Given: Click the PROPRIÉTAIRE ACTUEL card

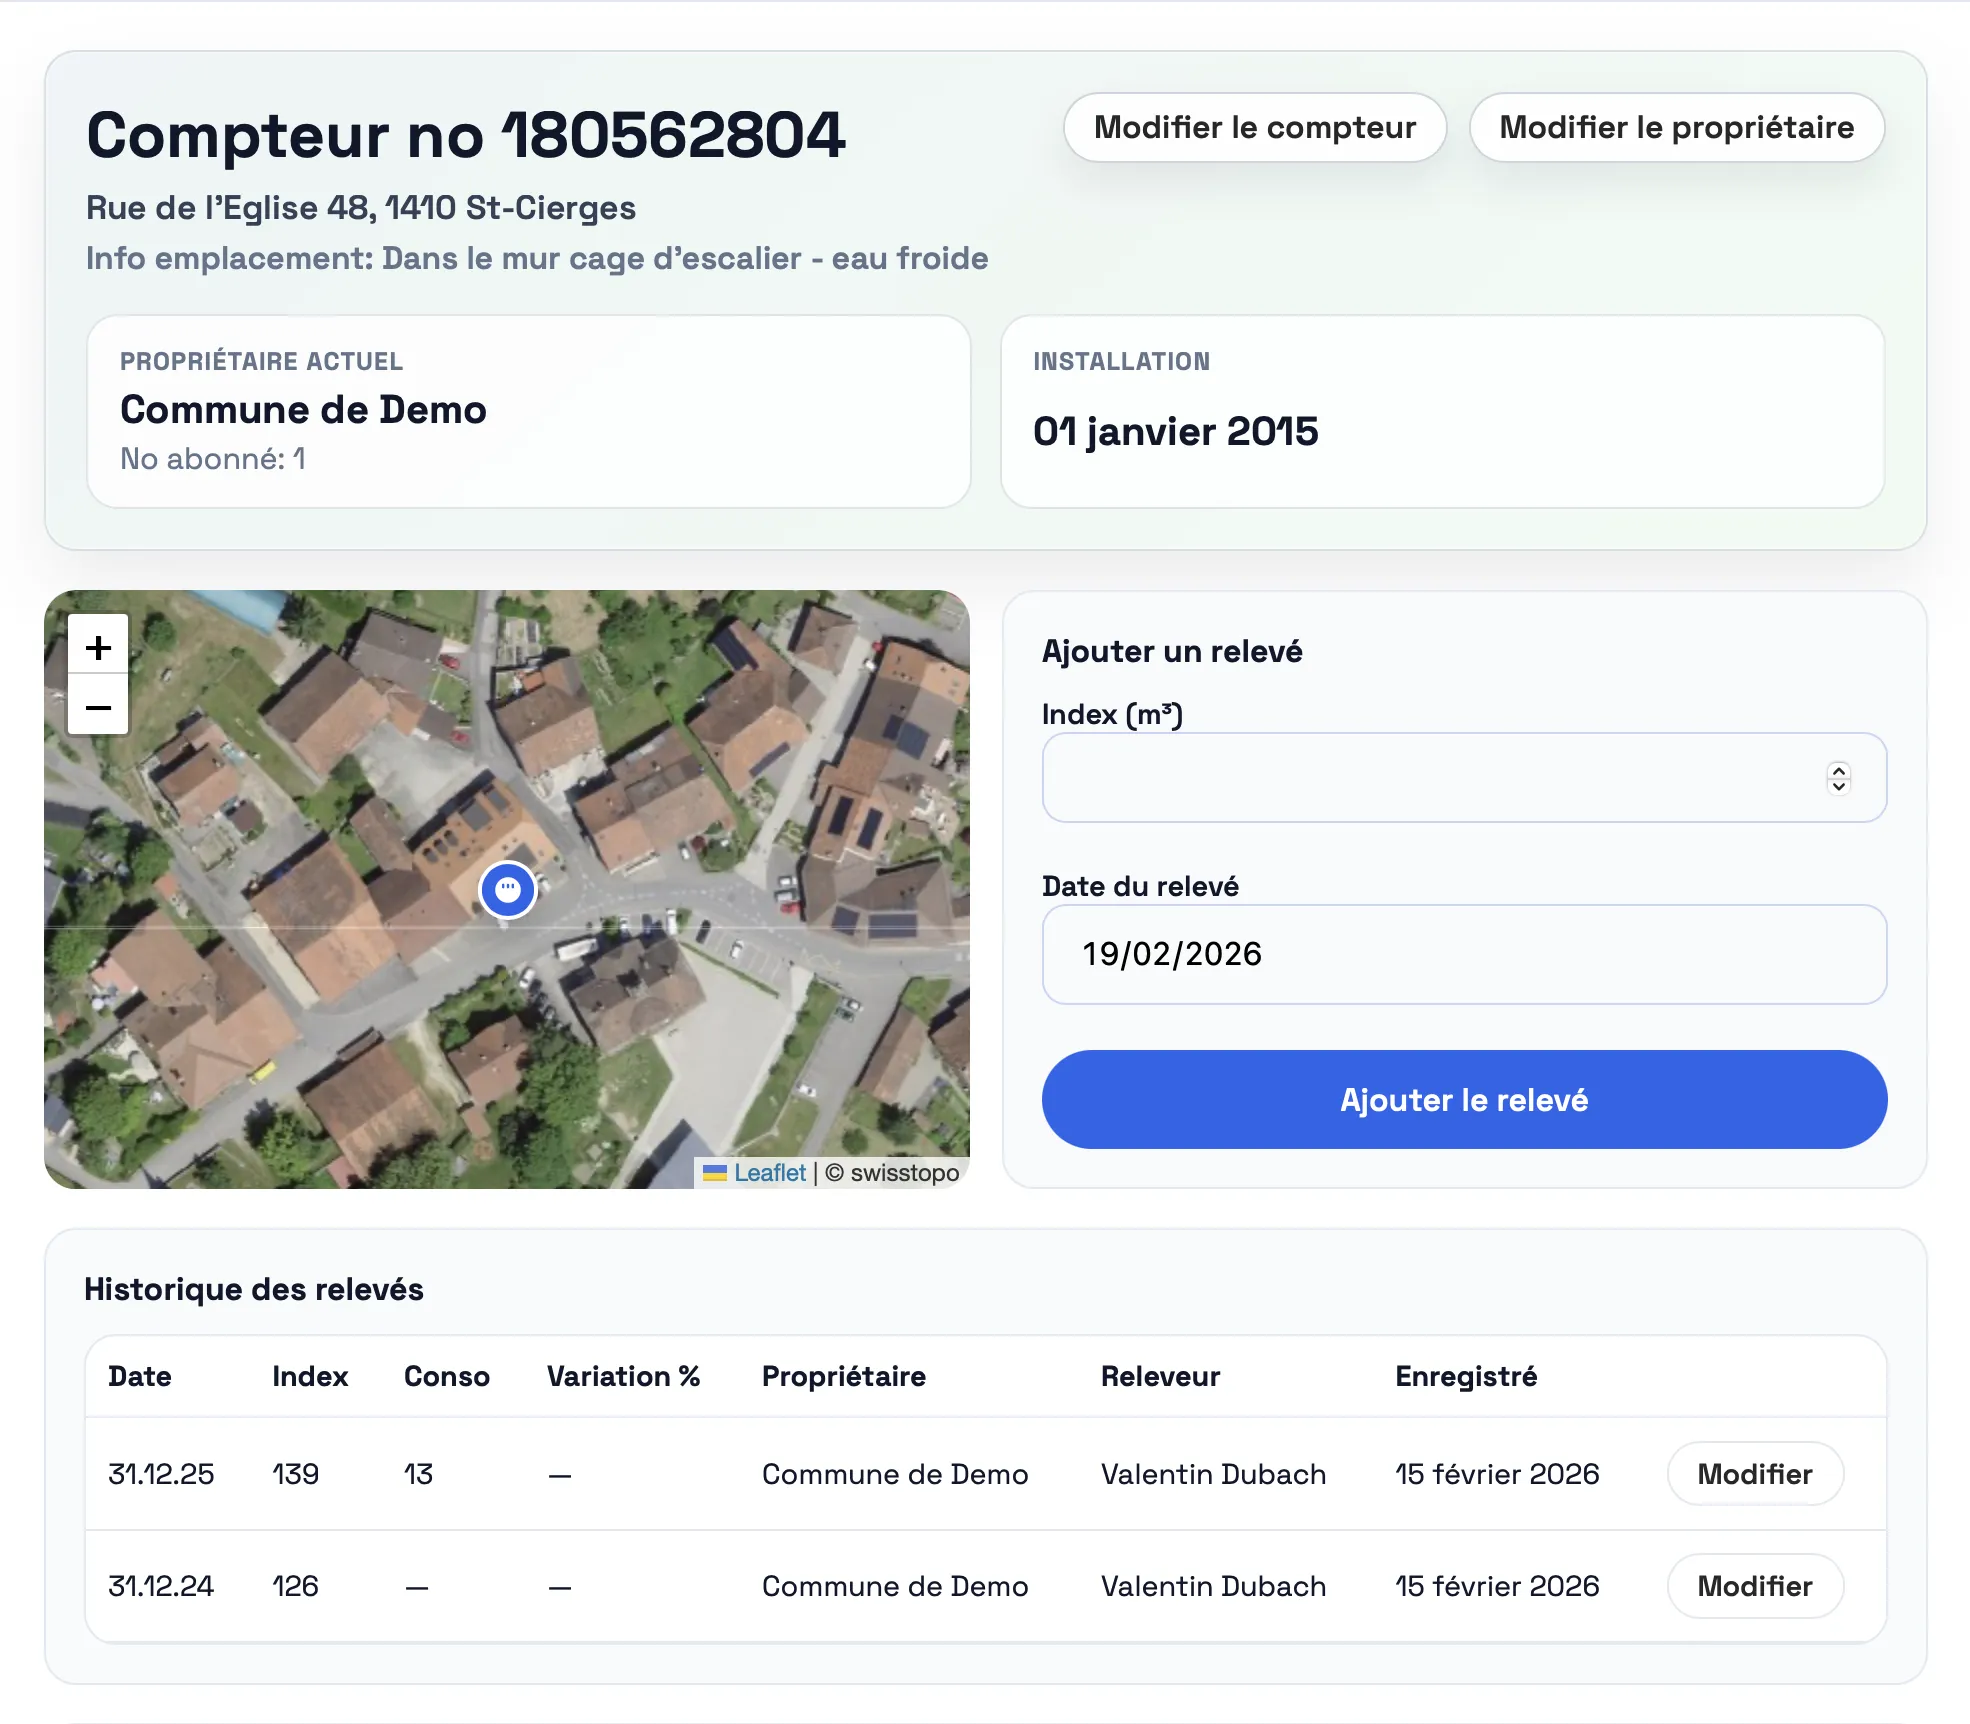Looking at the screenshot, I should point(527,410).
